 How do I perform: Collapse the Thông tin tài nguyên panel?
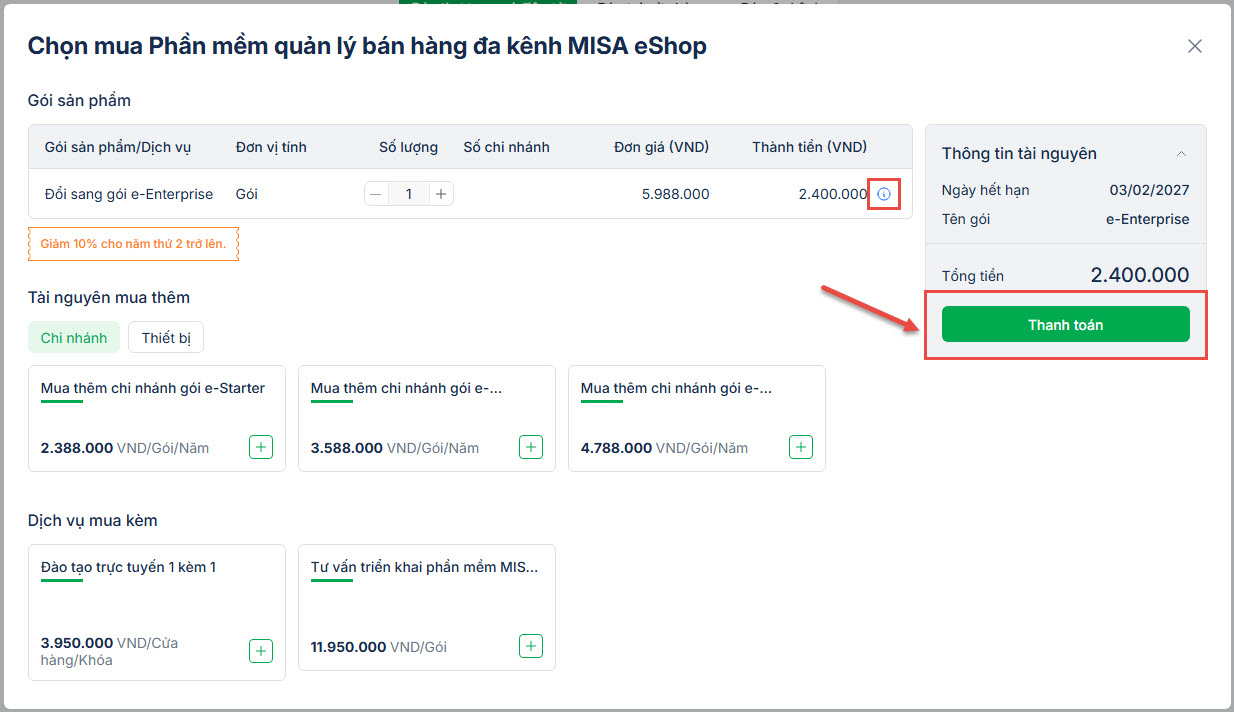click(x=1181, y=153)
